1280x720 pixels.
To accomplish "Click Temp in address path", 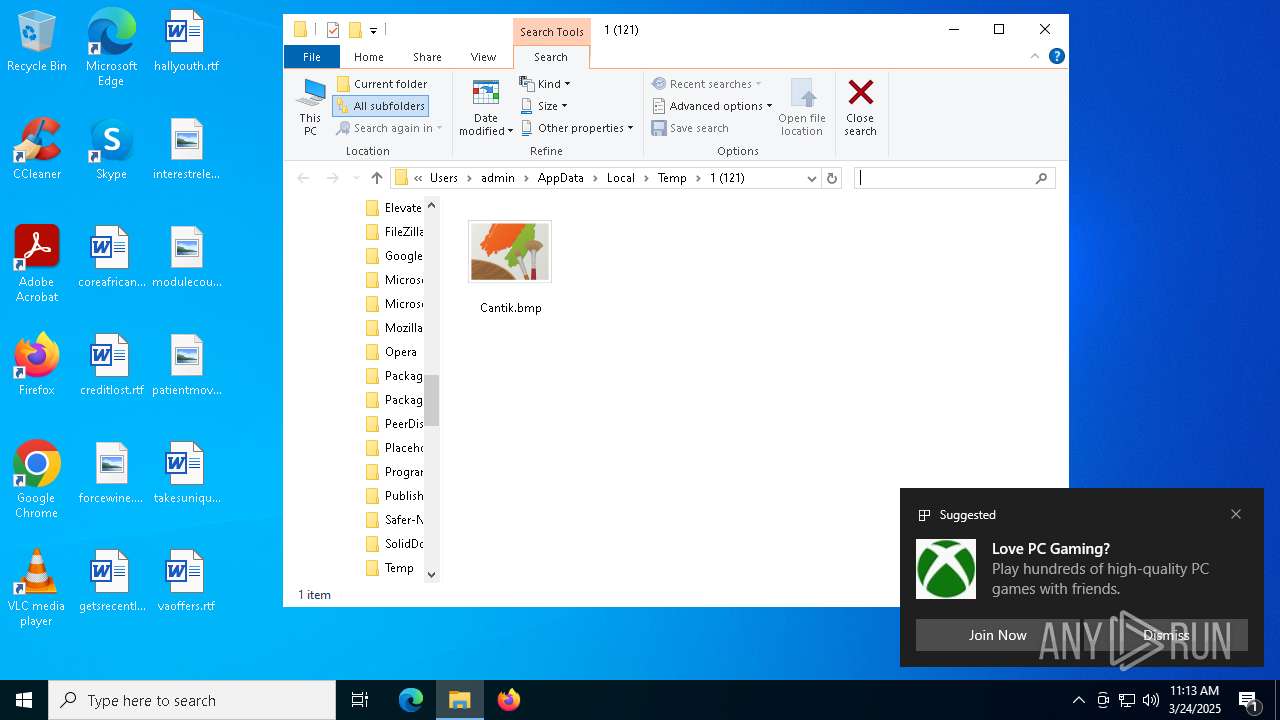I will (x=672, y=178).
